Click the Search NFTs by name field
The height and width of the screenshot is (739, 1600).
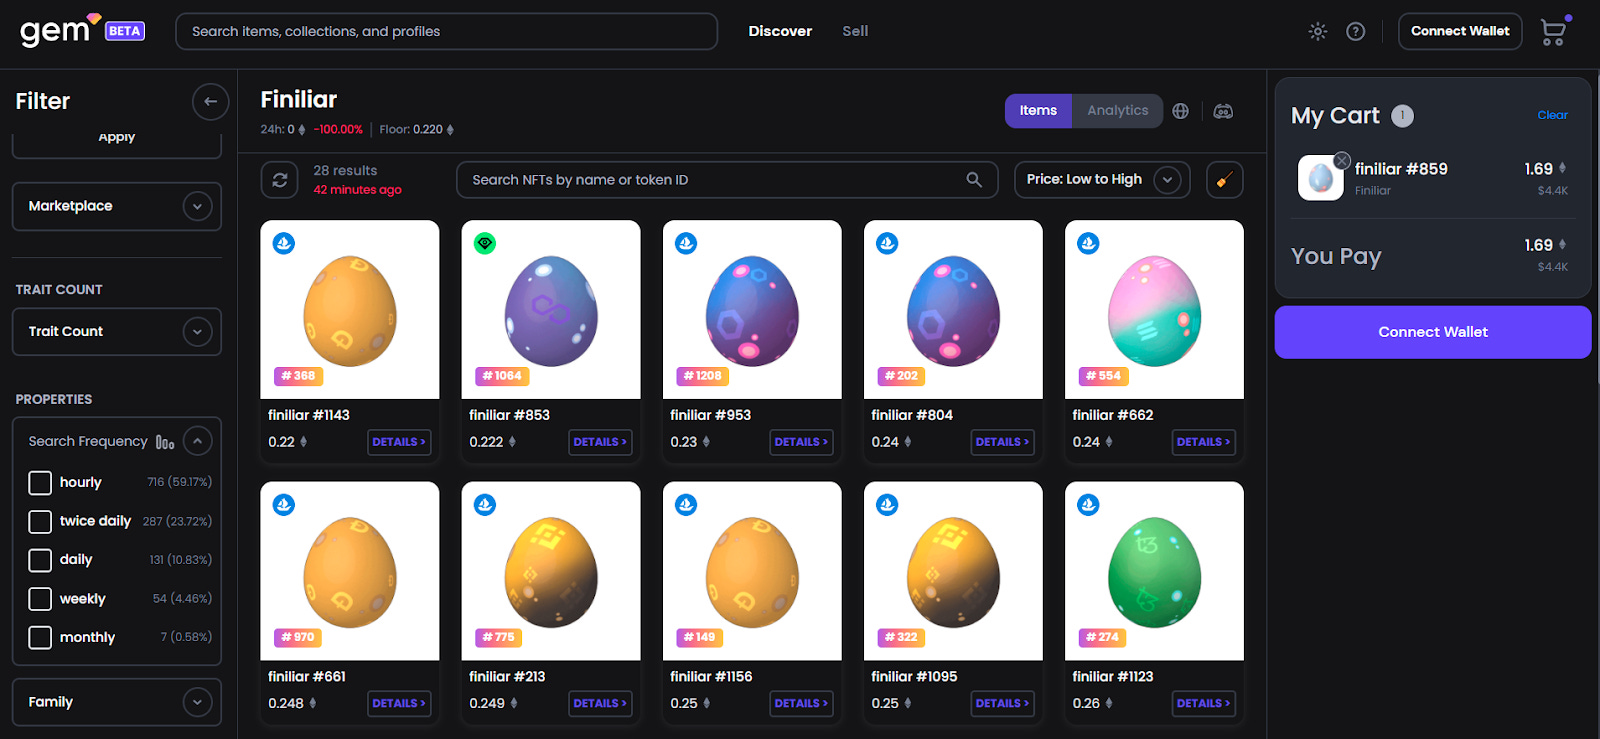727,180
